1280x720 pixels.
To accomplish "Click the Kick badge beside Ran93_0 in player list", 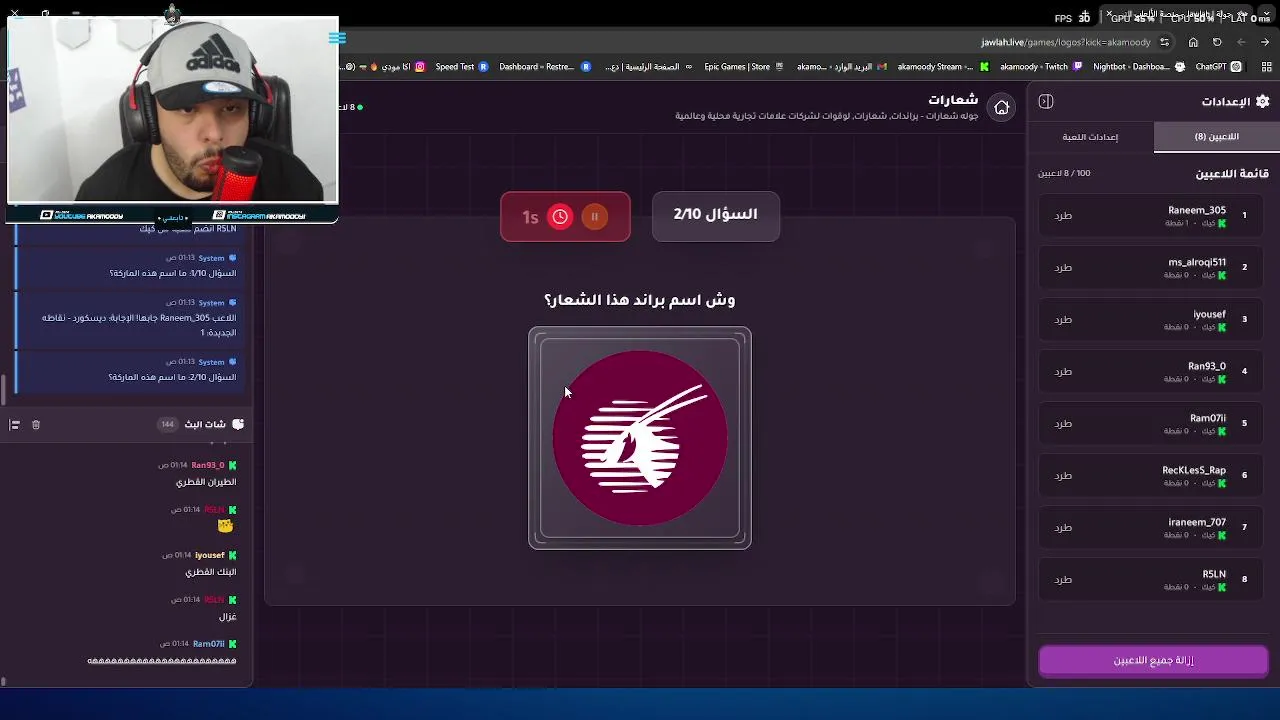I will pos(1222,379).
